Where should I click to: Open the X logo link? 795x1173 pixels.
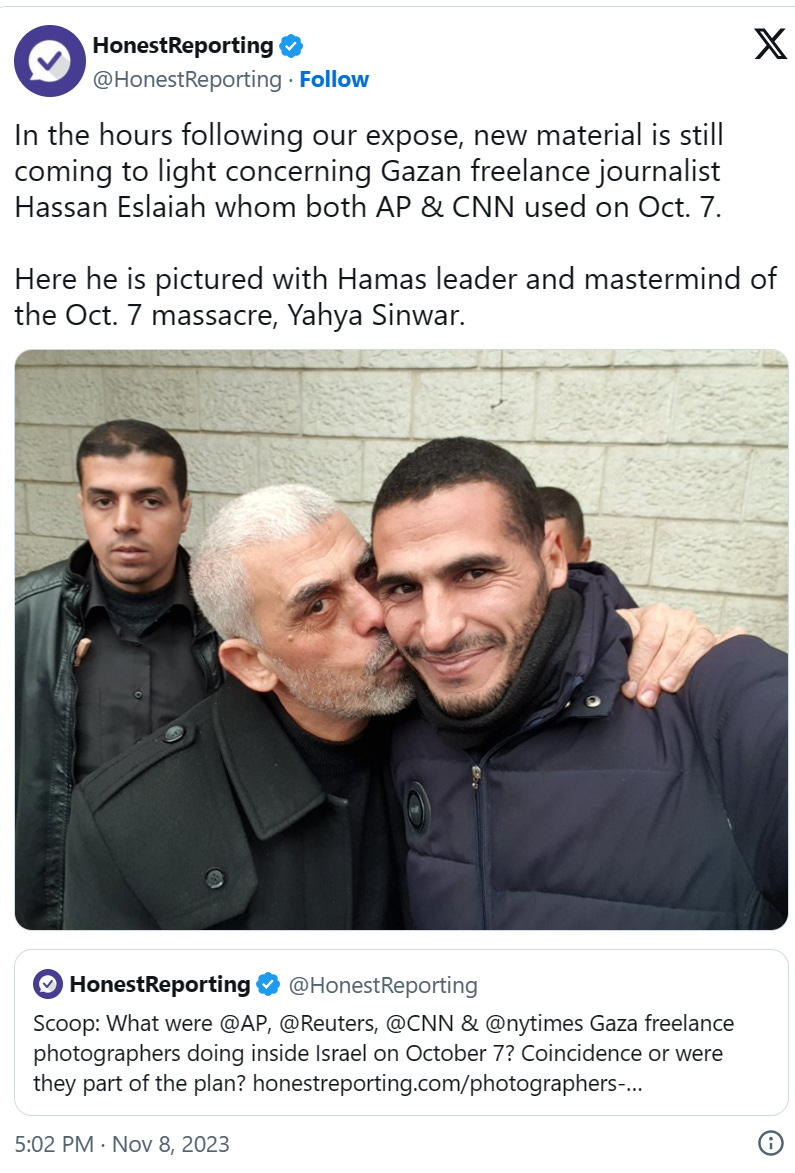[x=770, y=44]
